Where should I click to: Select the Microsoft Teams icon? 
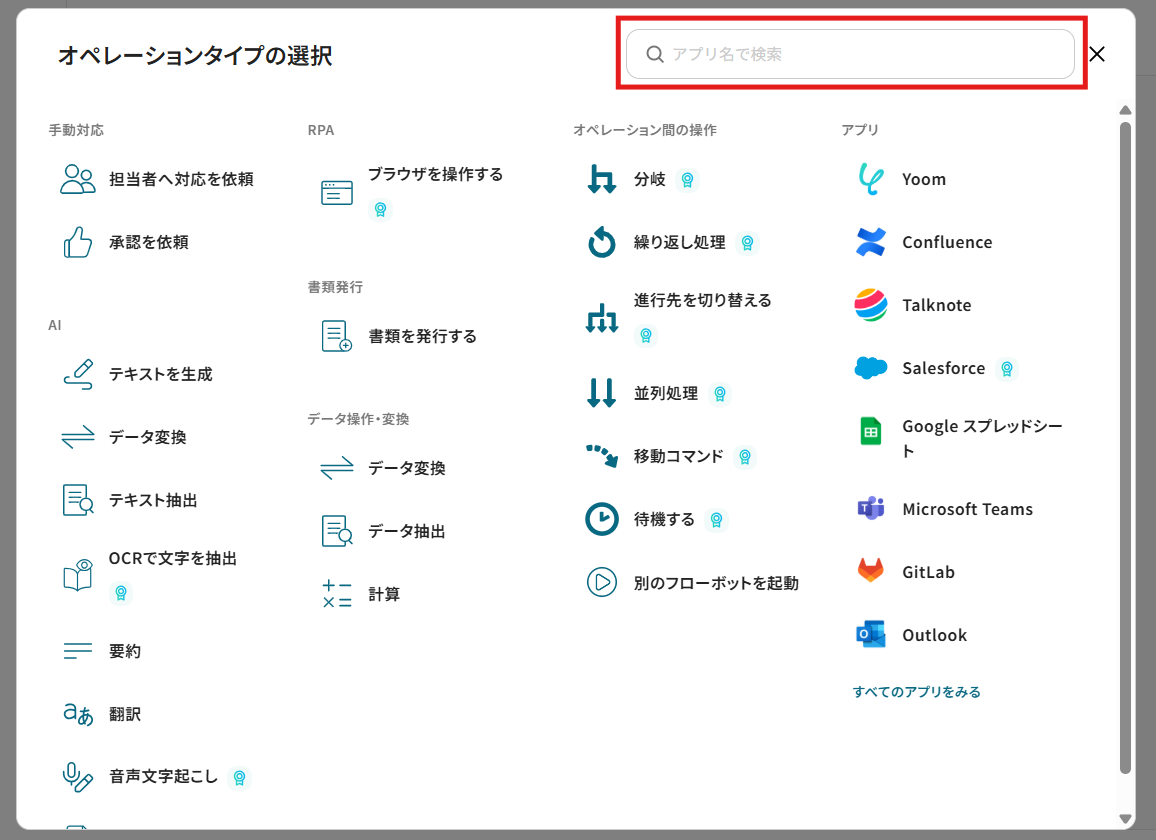(x=871, y=509)
